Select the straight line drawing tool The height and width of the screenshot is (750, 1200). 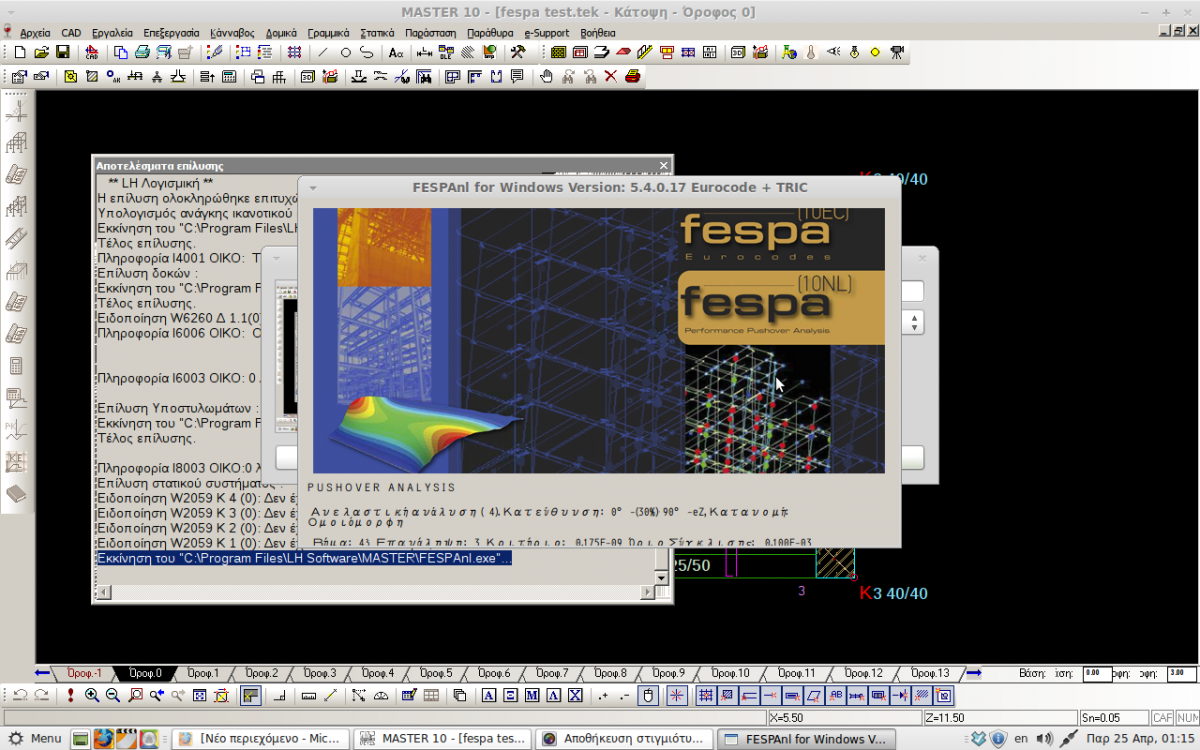[x=323, y=52]
